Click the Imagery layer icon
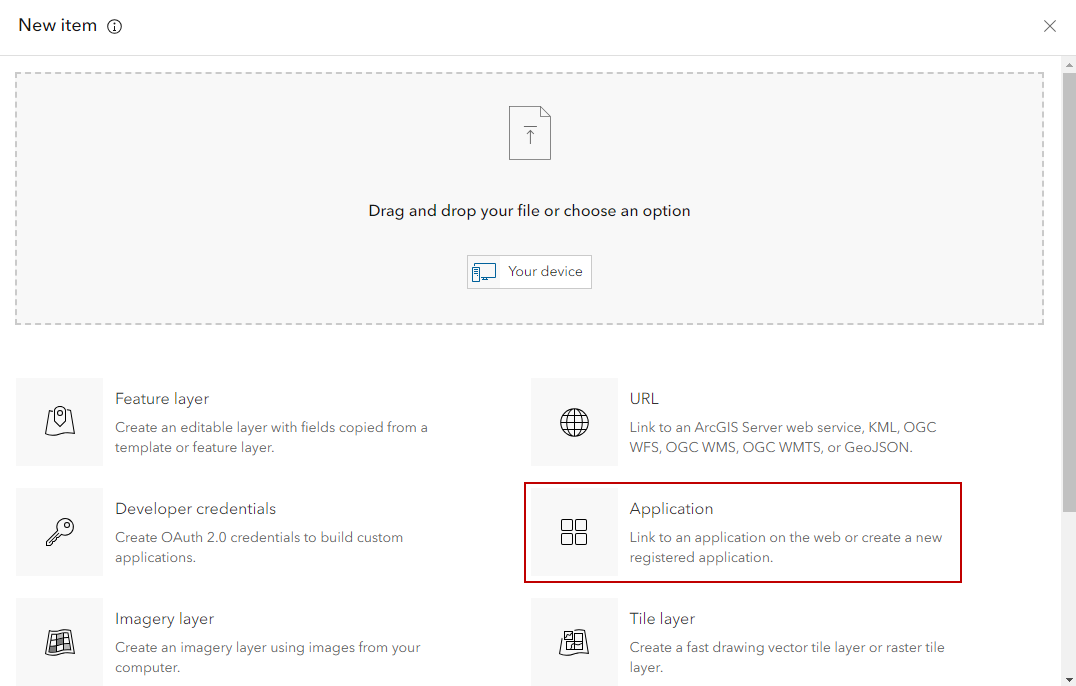Screen dimensions: 1076x686 (x=60, y=642)
